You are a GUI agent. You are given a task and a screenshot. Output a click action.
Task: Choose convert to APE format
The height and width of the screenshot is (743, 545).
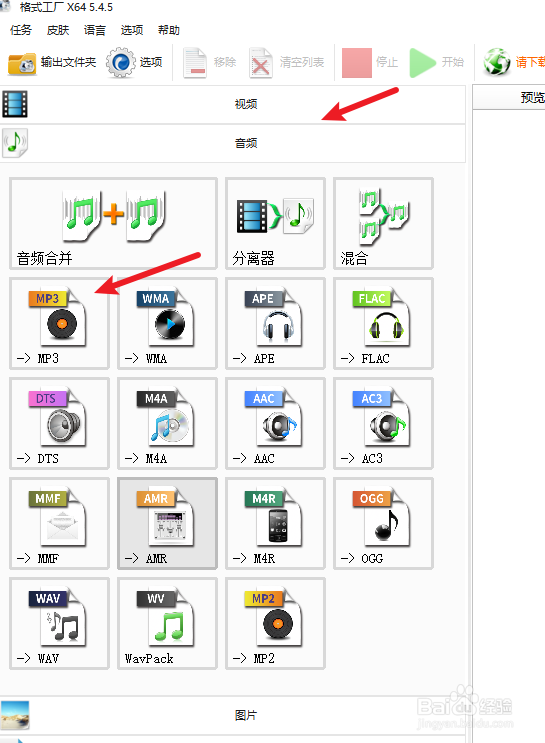click(275, 324)
